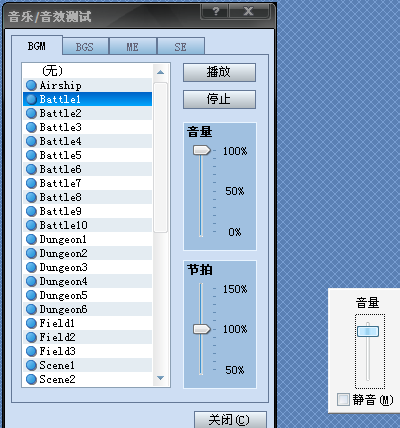Click the blue icon beside Battle4
This screenshot has width=400, height=428.
pos(31,141)
